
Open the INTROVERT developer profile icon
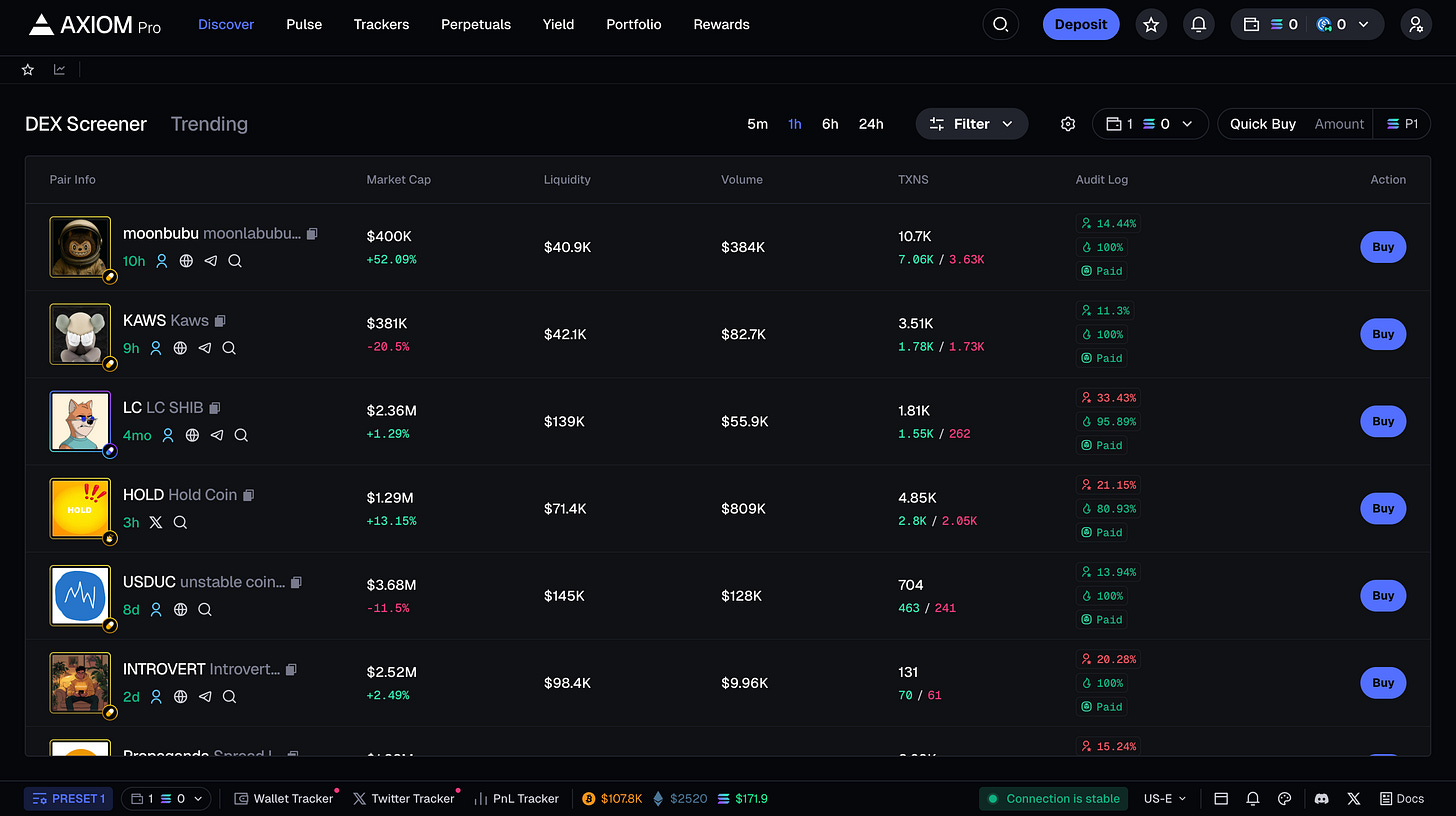pos(156,696)
